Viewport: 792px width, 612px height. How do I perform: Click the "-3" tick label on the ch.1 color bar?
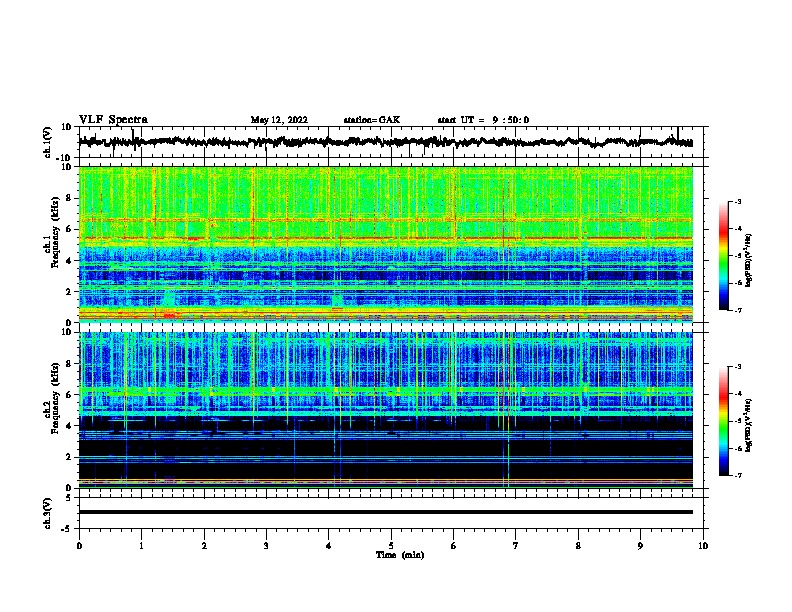(738, 202)
